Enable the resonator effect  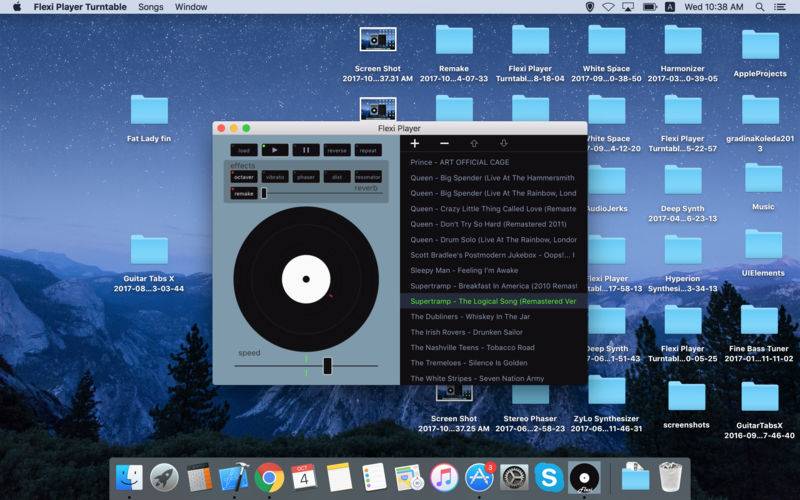point(368,177)
